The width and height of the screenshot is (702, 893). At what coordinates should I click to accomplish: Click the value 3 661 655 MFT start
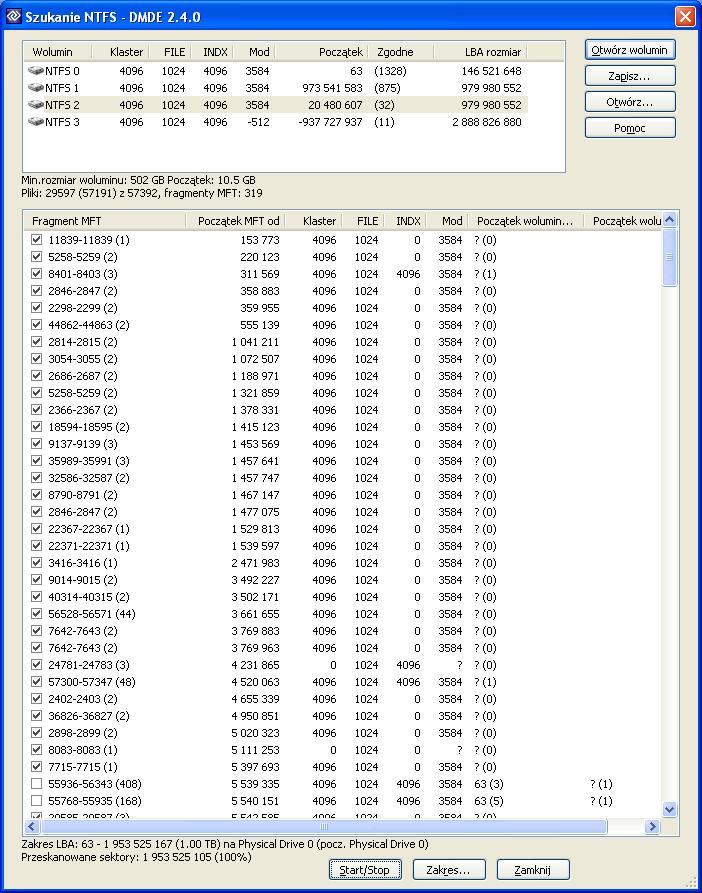coord(255,614)
